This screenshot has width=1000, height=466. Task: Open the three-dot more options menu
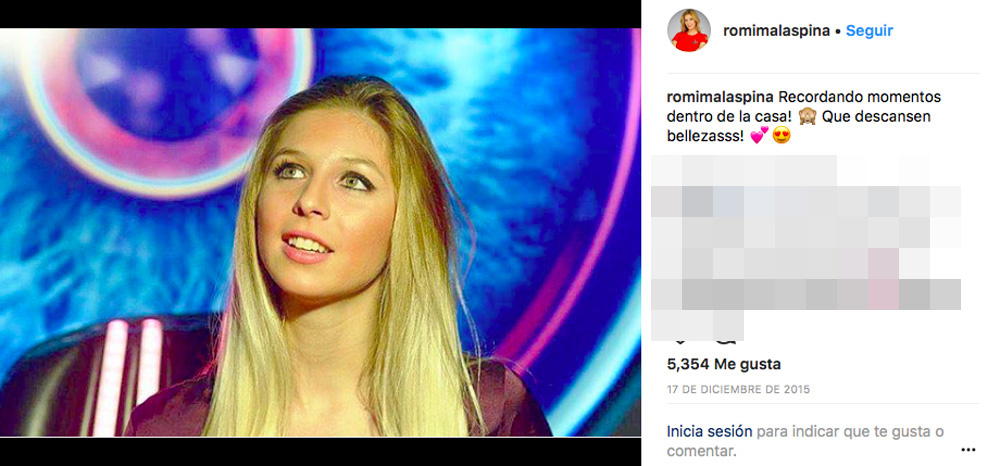968,450
